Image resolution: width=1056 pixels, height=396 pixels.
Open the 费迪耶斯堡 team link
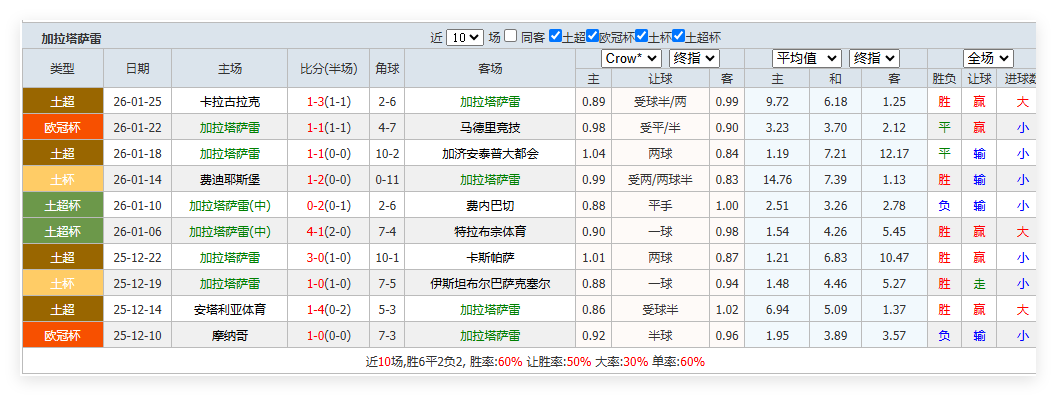[x=230, y=180]
